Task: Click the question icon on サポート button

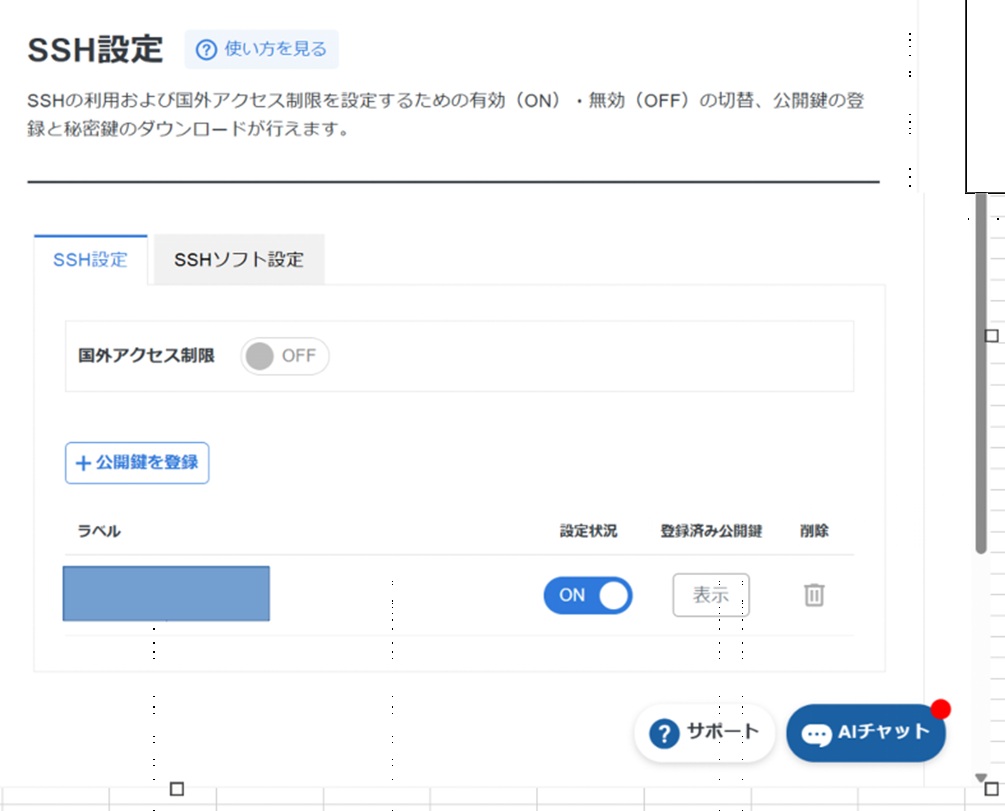Action: click(x=664, y=733)
